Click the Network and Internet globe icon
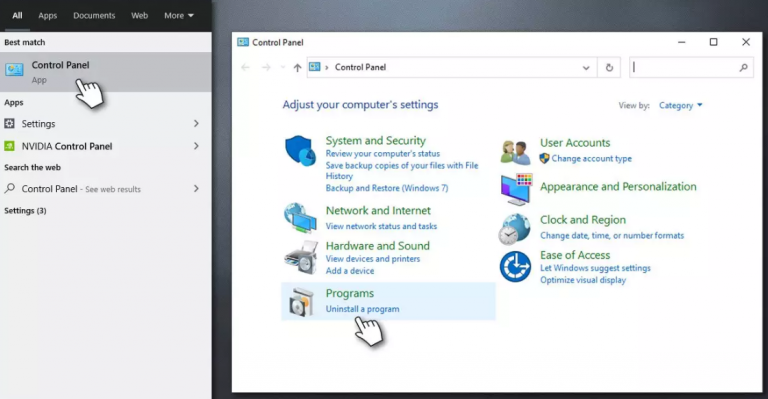Viewport: 768px width, 399px height. [x=300, y=218]
